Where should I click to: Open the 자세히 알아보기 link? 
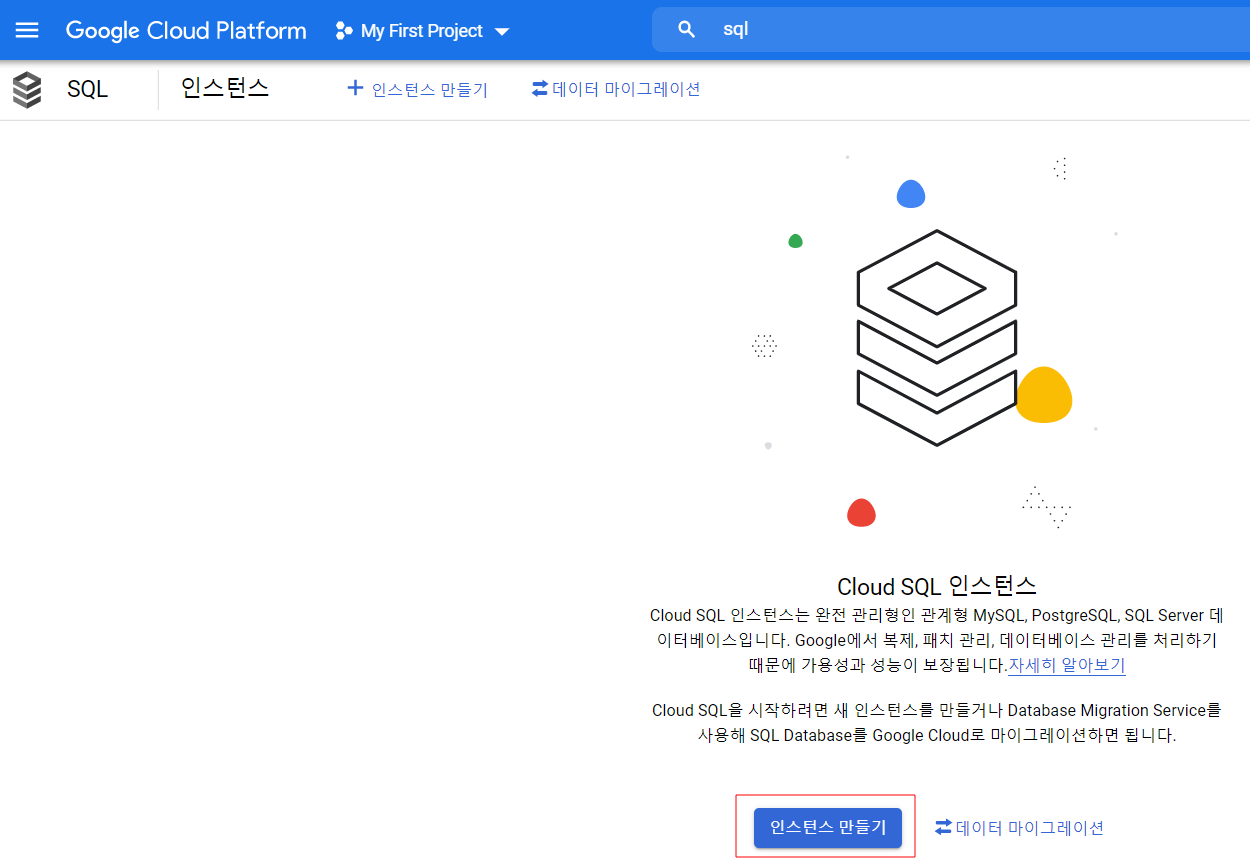click(1067, 665)
